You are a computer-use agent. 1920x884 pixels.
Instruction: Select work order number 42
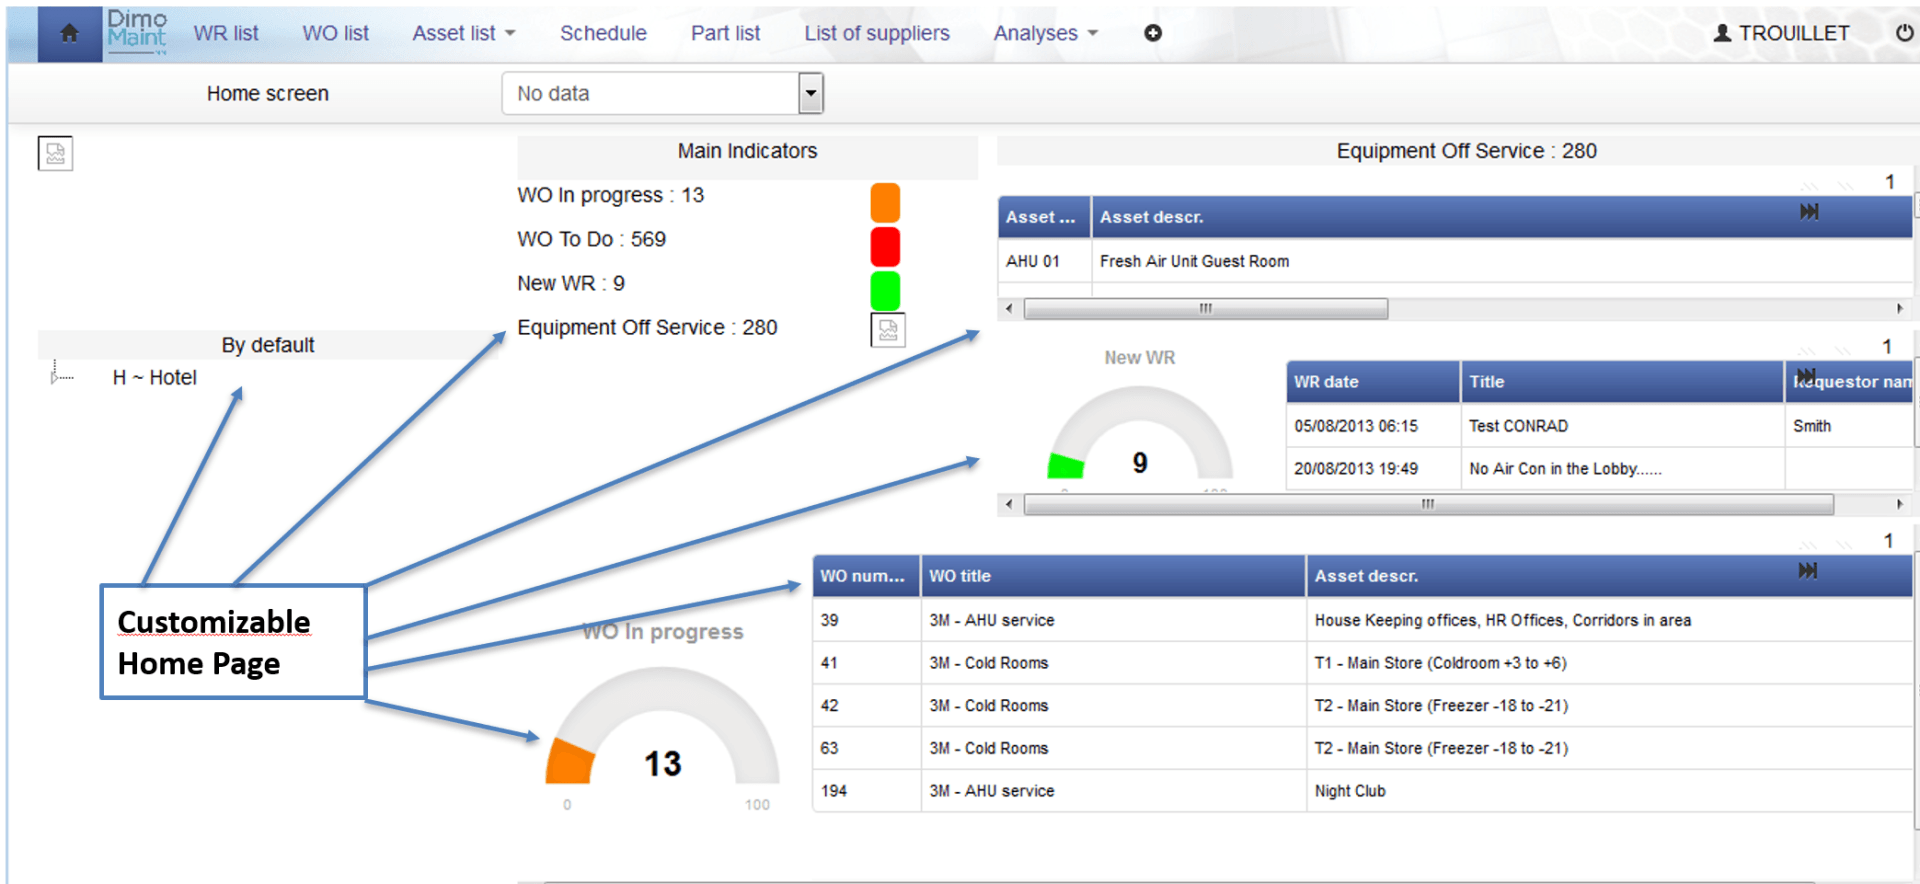[x=866, y=706]
